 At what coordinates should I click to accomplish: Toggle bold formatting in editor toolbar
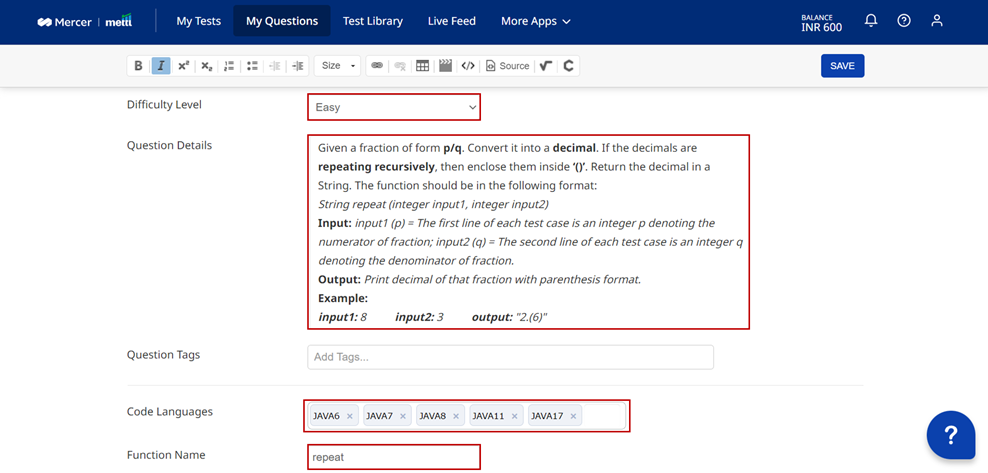[138, 66]
